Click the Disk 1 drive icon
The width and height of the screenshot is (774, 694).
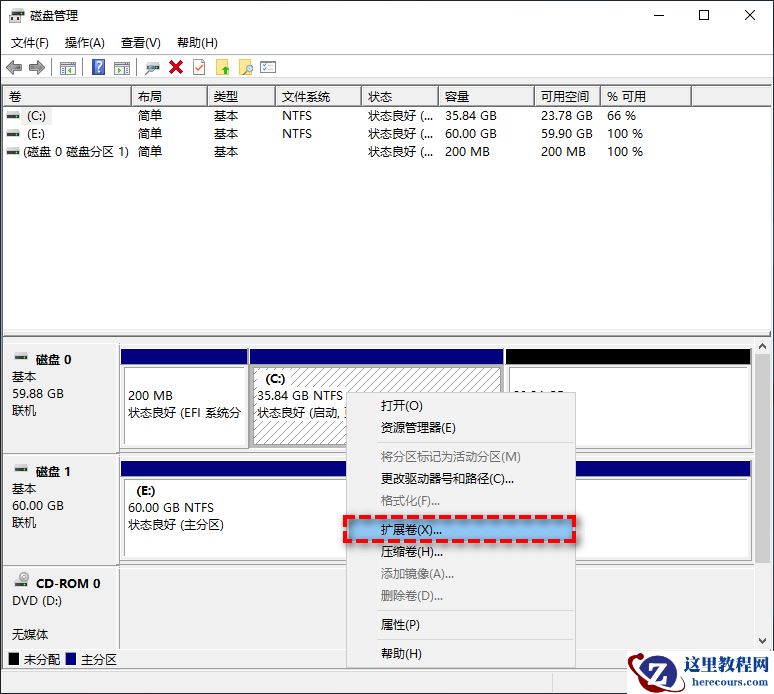coord(21,468)
